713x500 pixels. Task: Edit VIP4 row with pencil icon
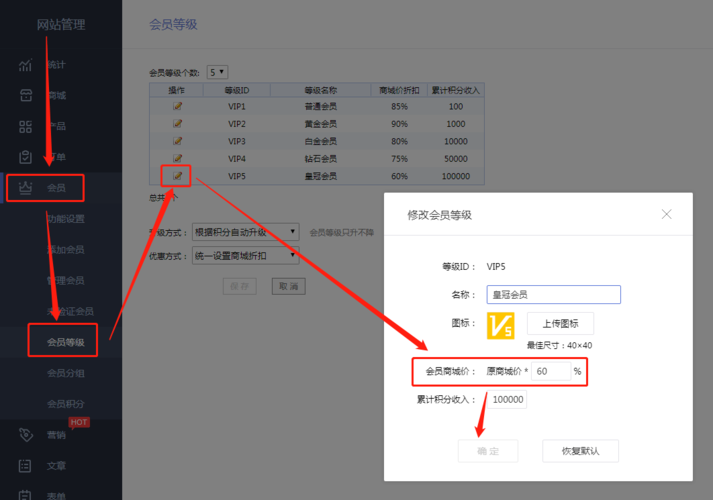tap(177, 158)
